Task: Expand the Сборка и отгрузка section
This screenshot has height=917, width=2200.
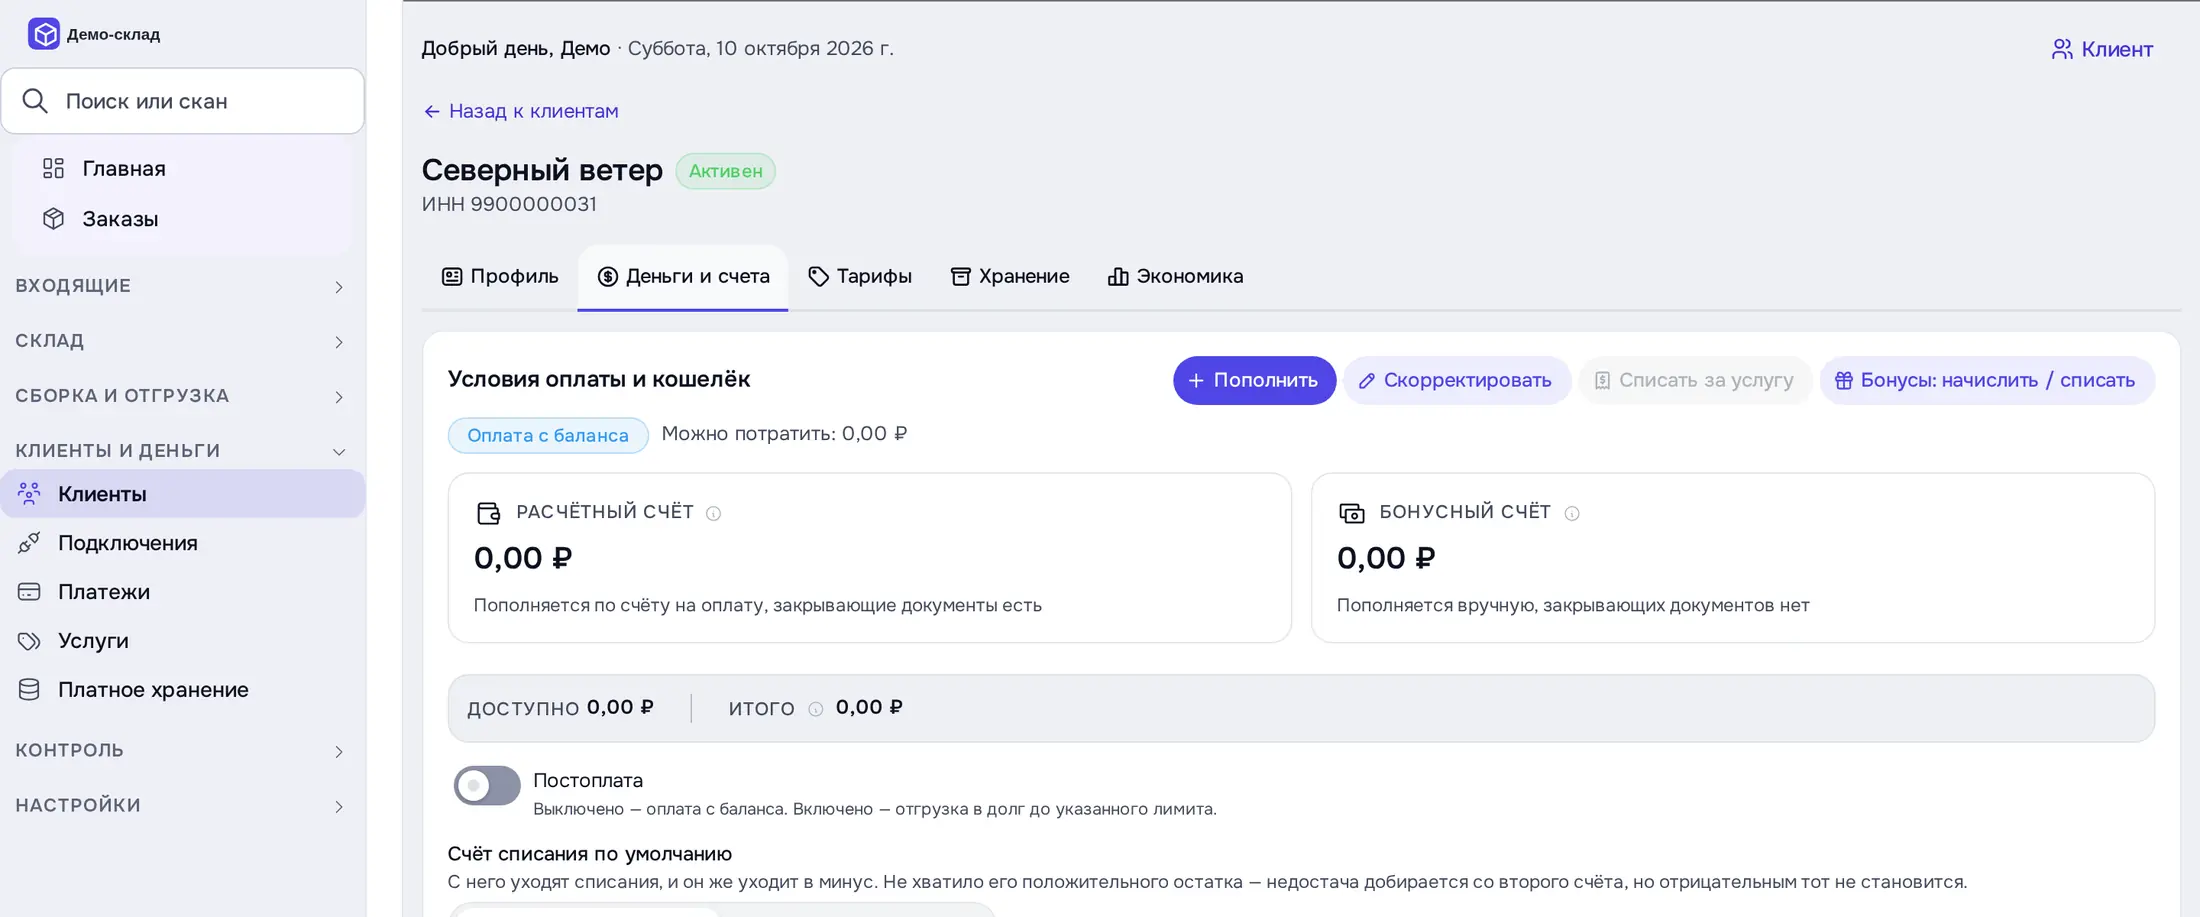Action: coord(181,396)
